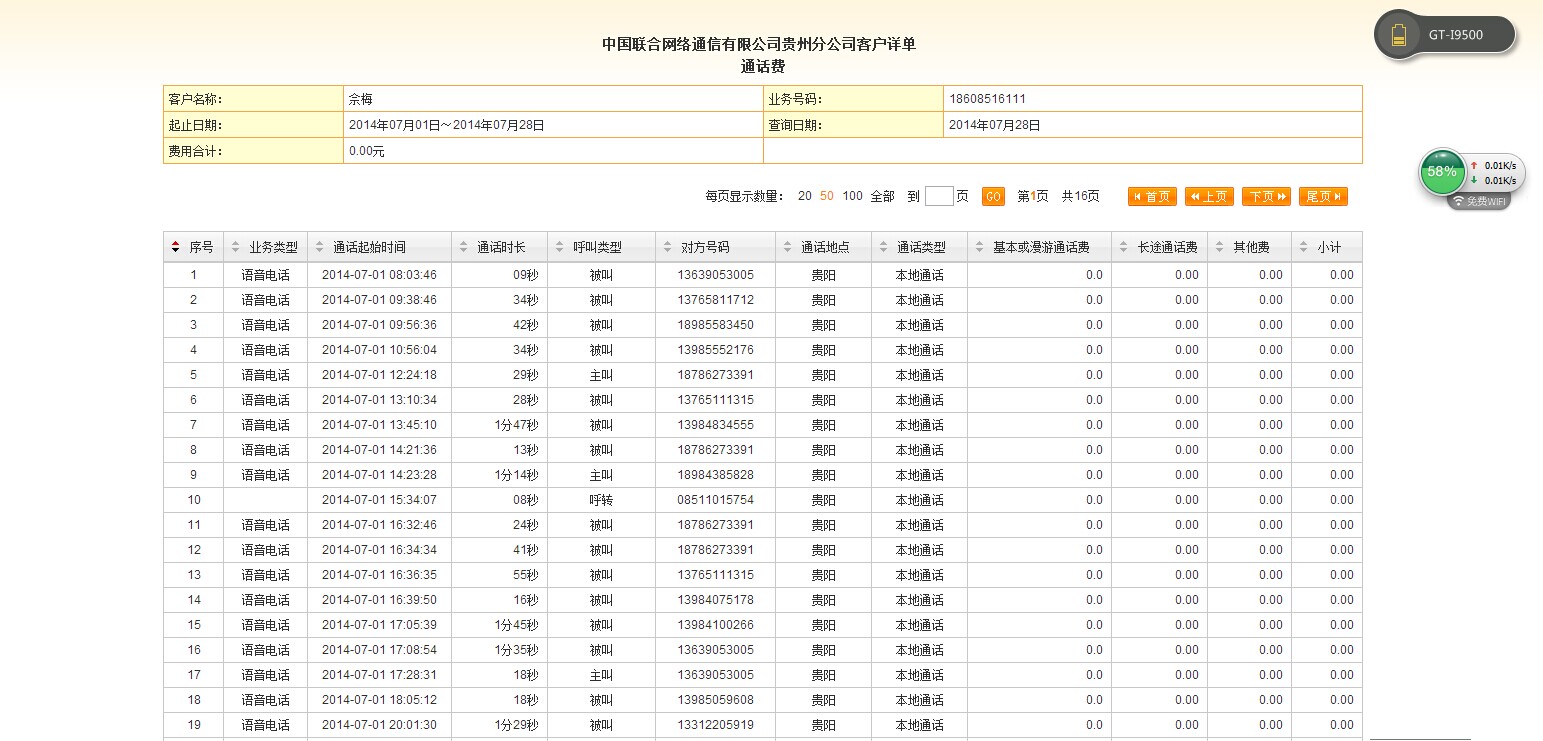Go to the 首页 first page
Screen dimensions: 1543x741
point(1152,197)
